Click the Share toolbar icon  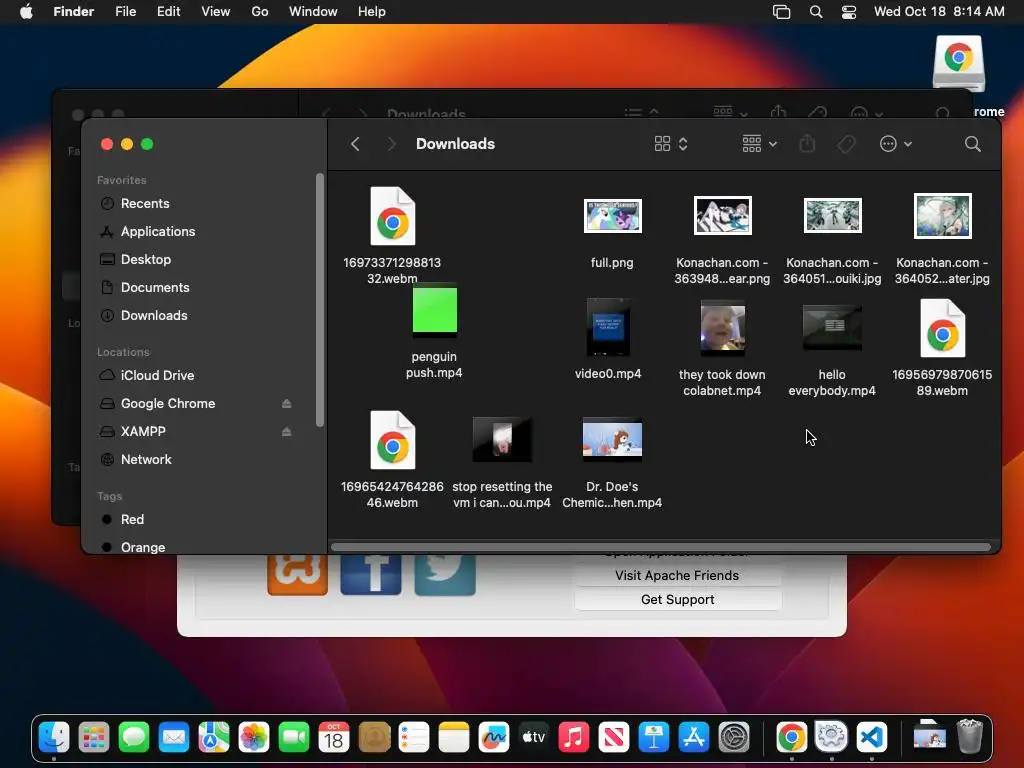tap(807, 144)
